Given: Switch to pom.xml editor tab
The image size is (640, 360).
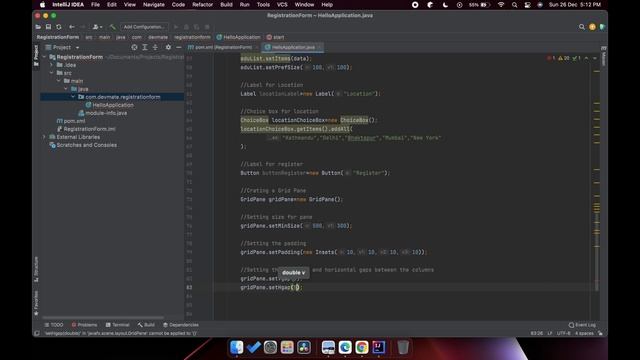Looking at the screenshot, I should coord(223,47).
